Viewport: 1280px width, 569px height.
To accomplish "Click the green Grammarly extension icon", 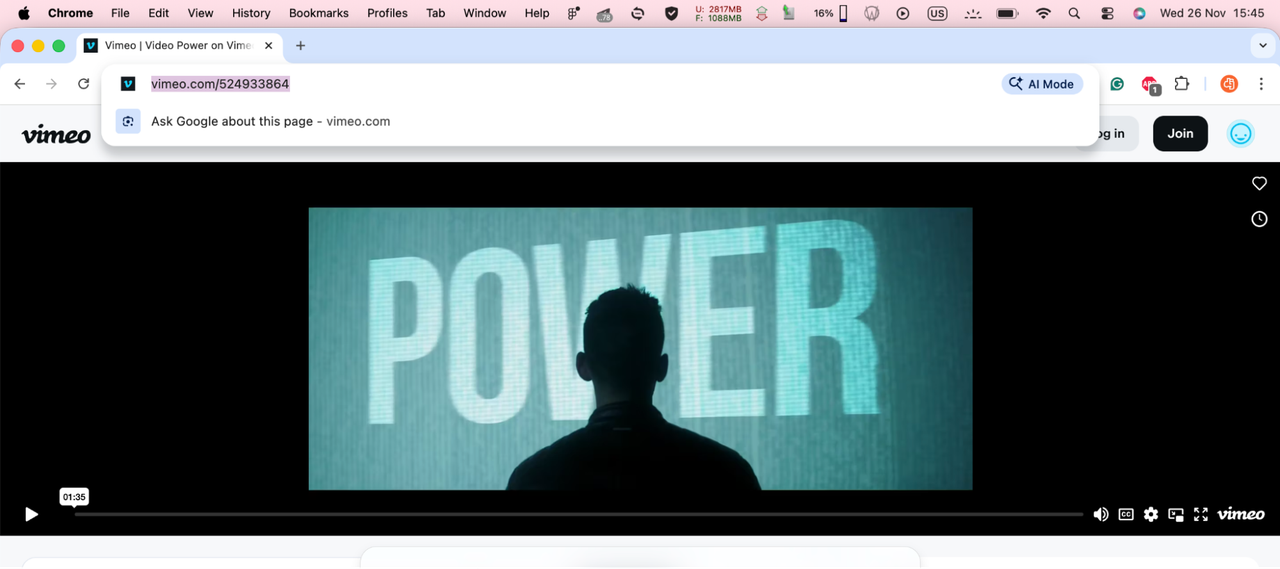I will [1118, 84].
